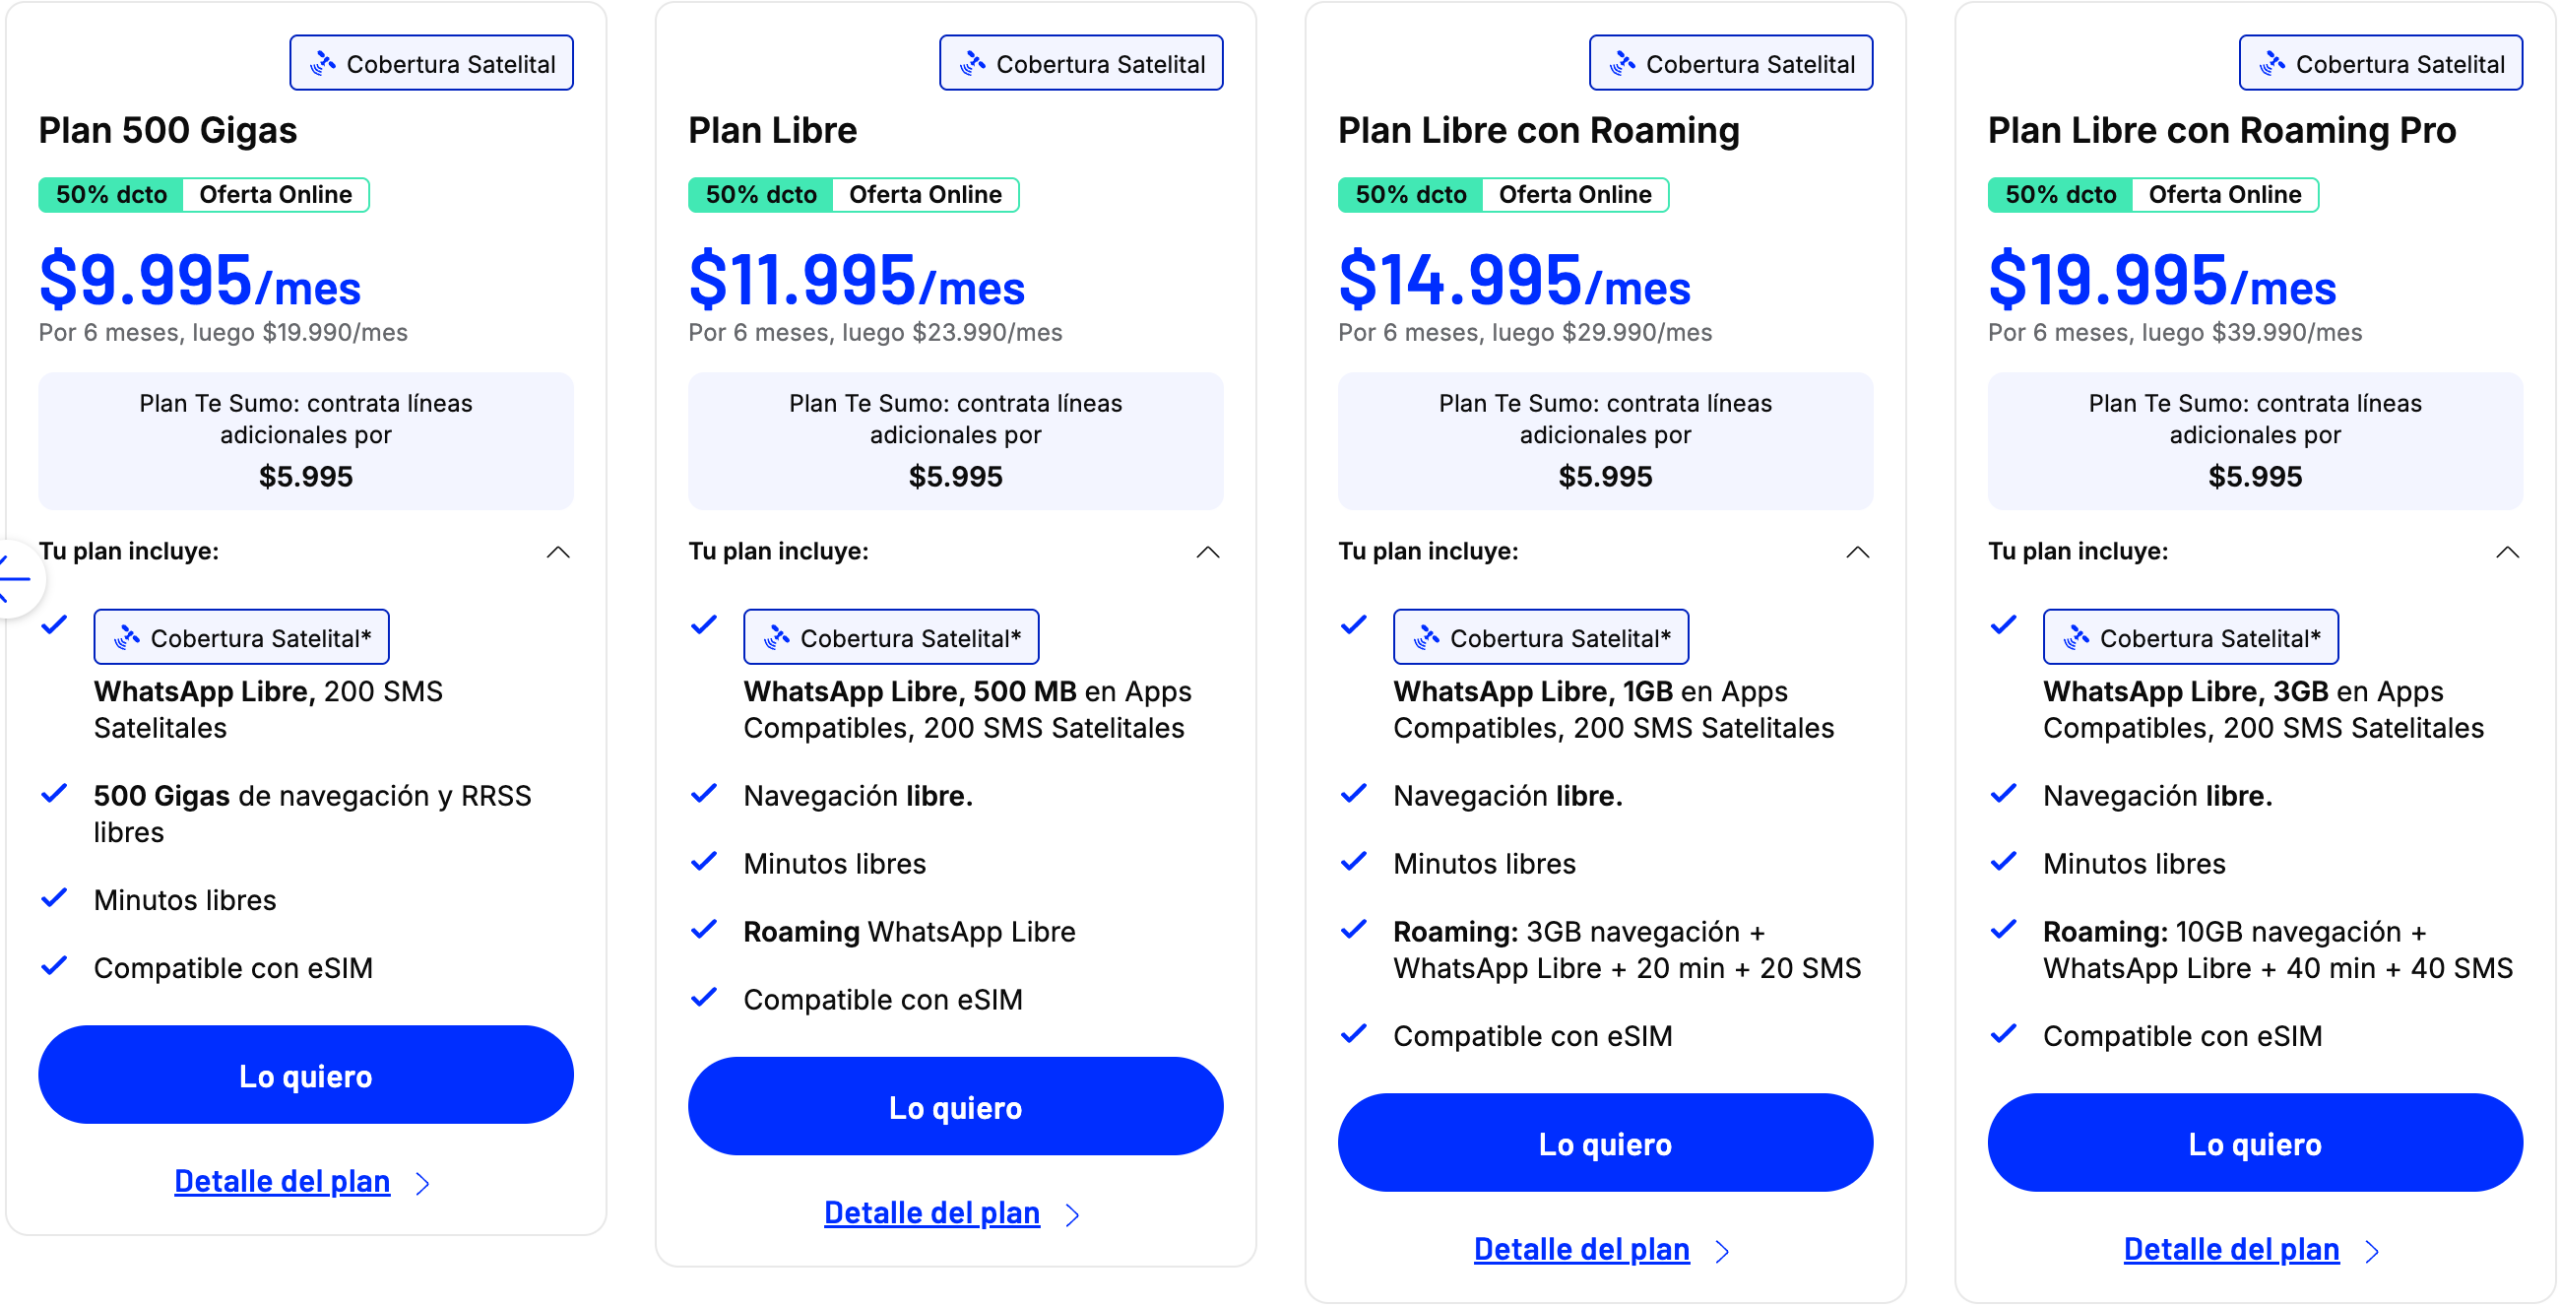Choose "Lo quiero" on the $11.995 Plan Libre
2560x1306 pixels.
pos(955,1106)
